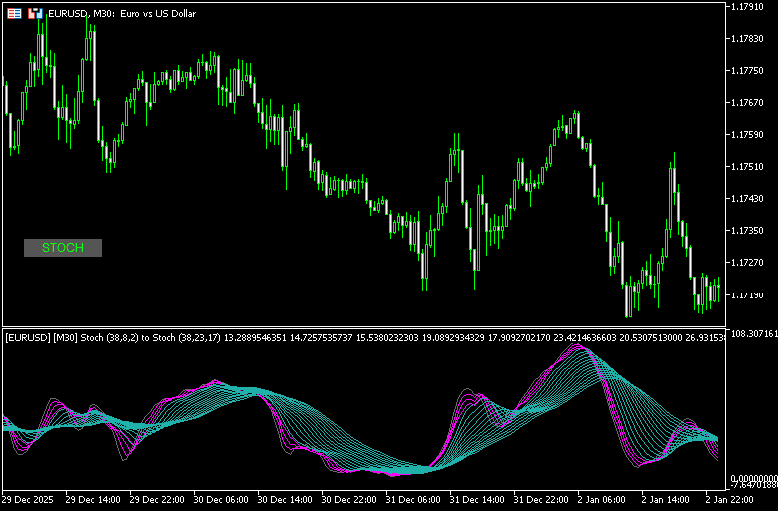This screenshot has height=511, width=778.
Task: Click the 29 Dec 2025 date label
Action: [30, 498]
